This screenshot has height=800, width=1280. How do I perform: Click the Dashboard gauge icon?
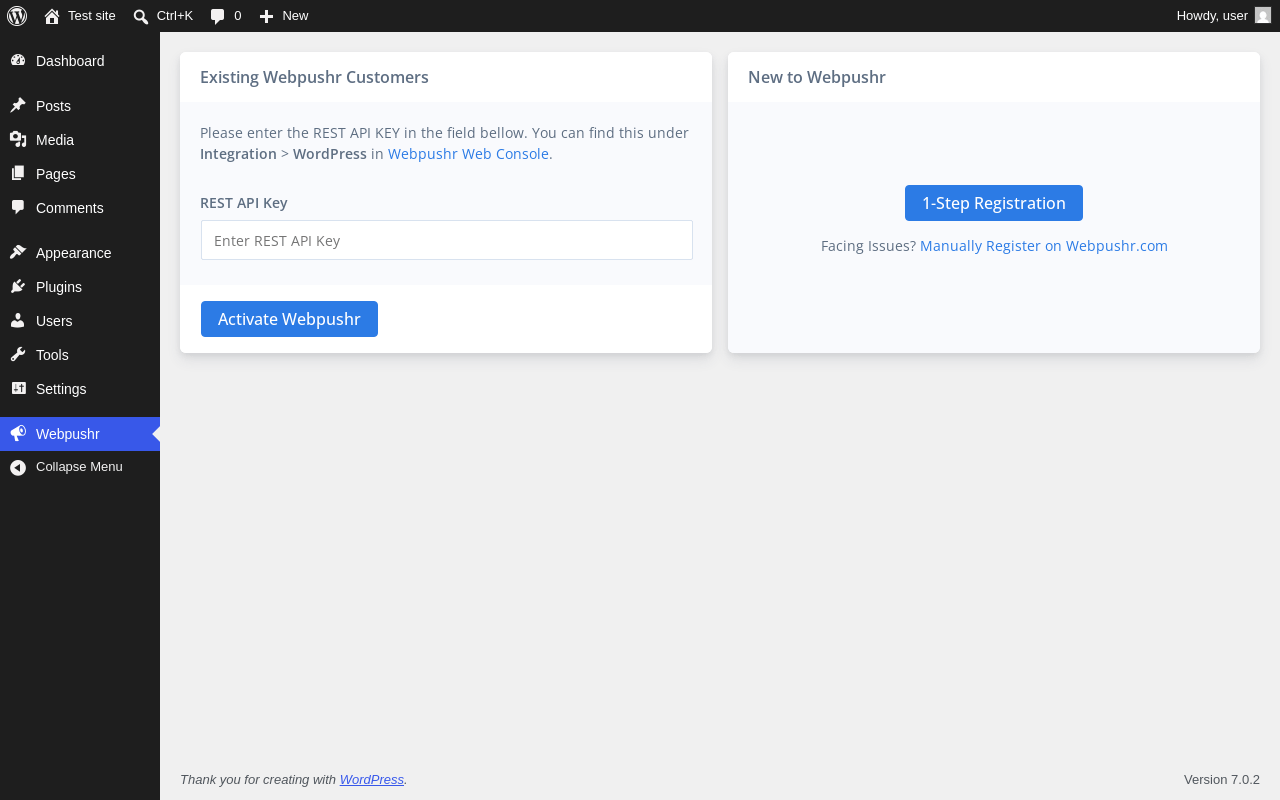18,61
